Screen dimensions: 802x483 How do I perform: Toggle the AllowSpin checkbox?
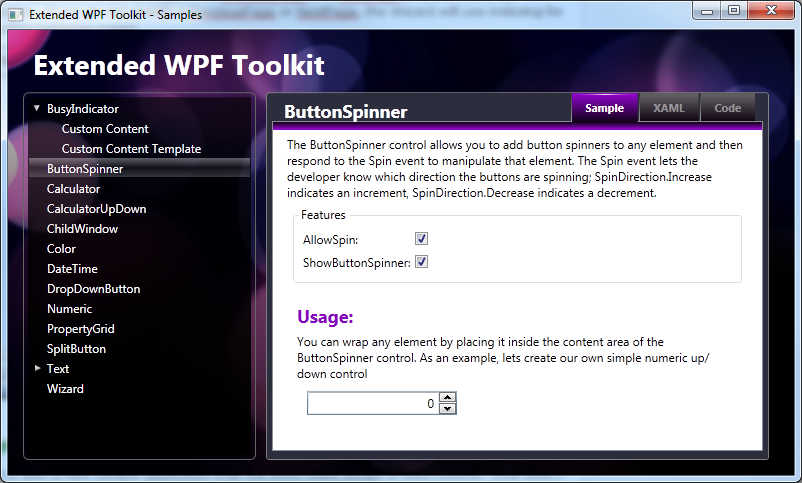(x=421, y=238)
